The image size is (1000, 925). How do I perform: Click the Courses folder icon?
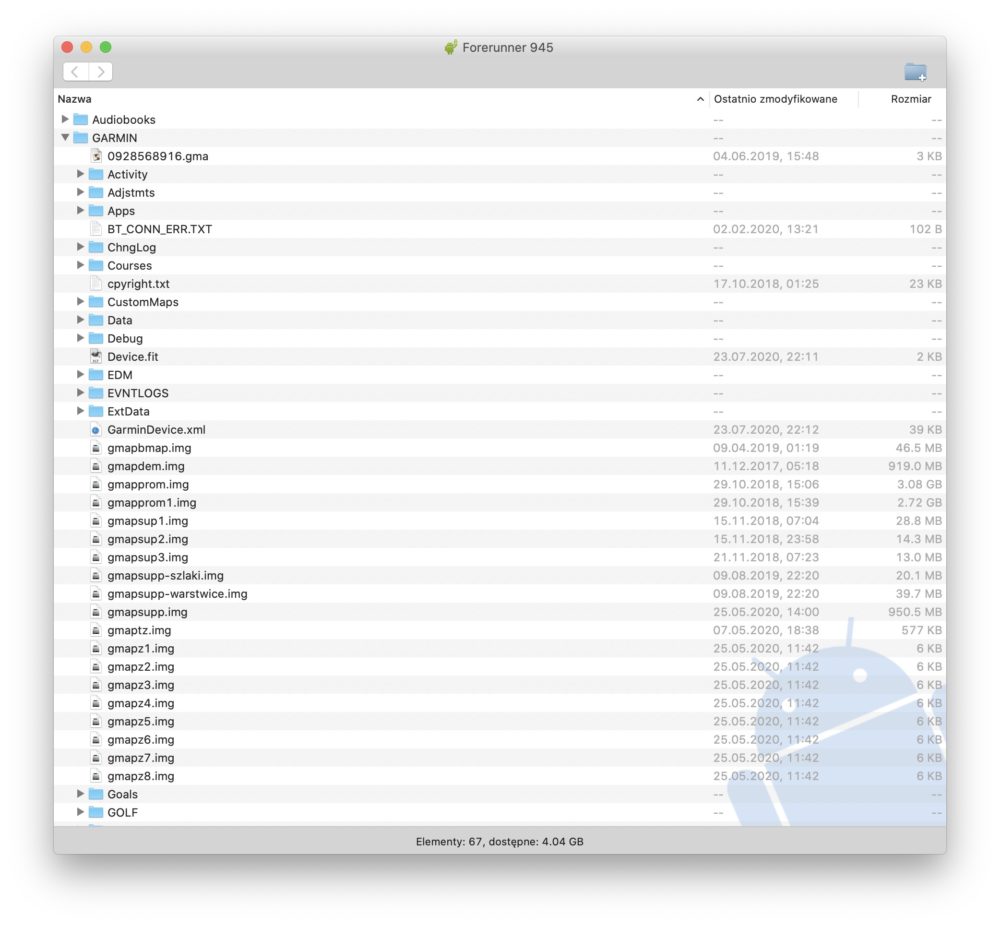tap(96, 265)
